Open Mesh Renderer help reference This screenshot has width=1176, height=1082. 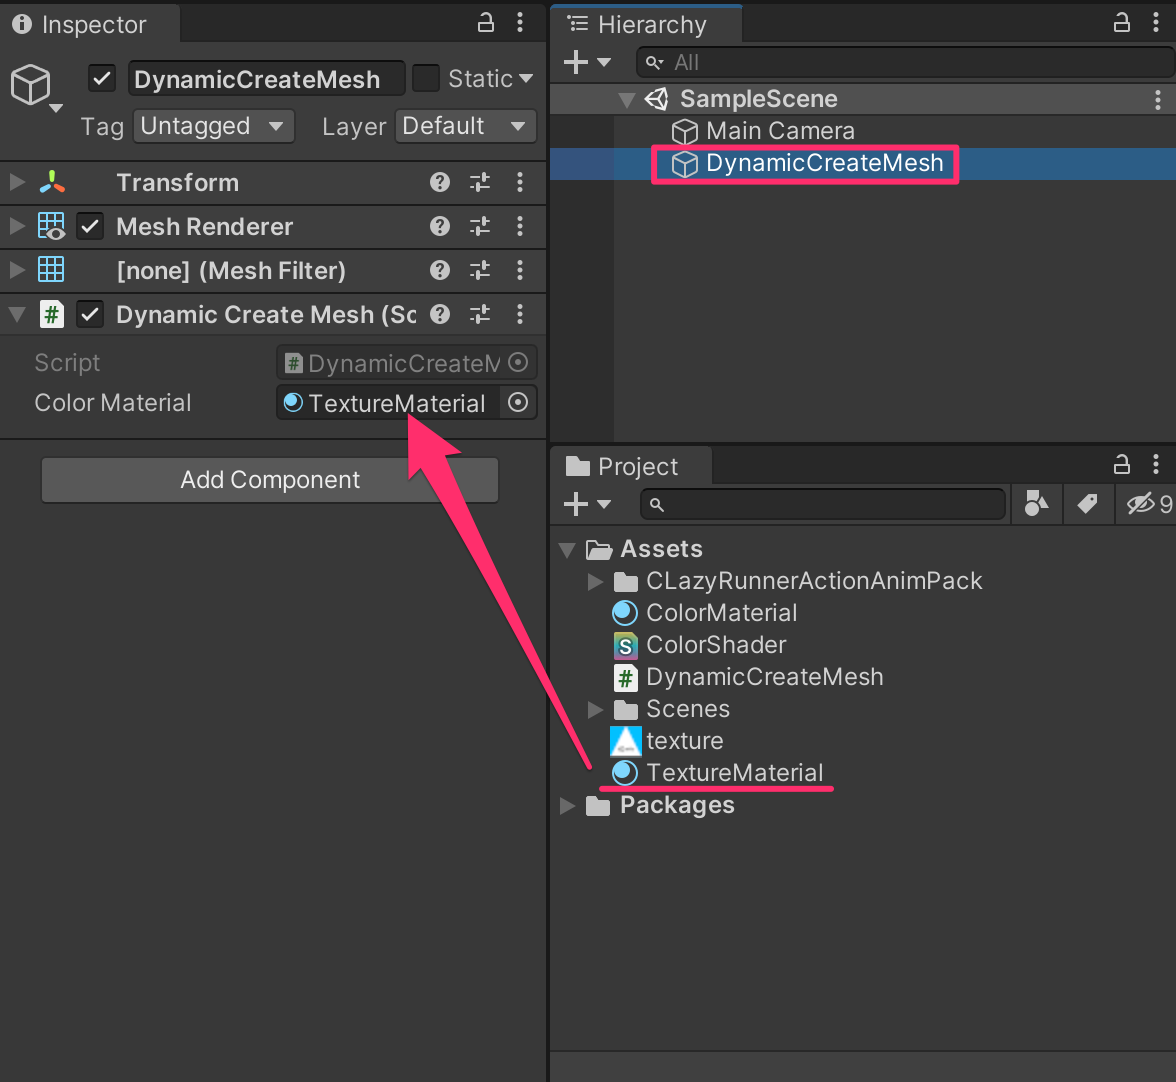tap(440, 226)
